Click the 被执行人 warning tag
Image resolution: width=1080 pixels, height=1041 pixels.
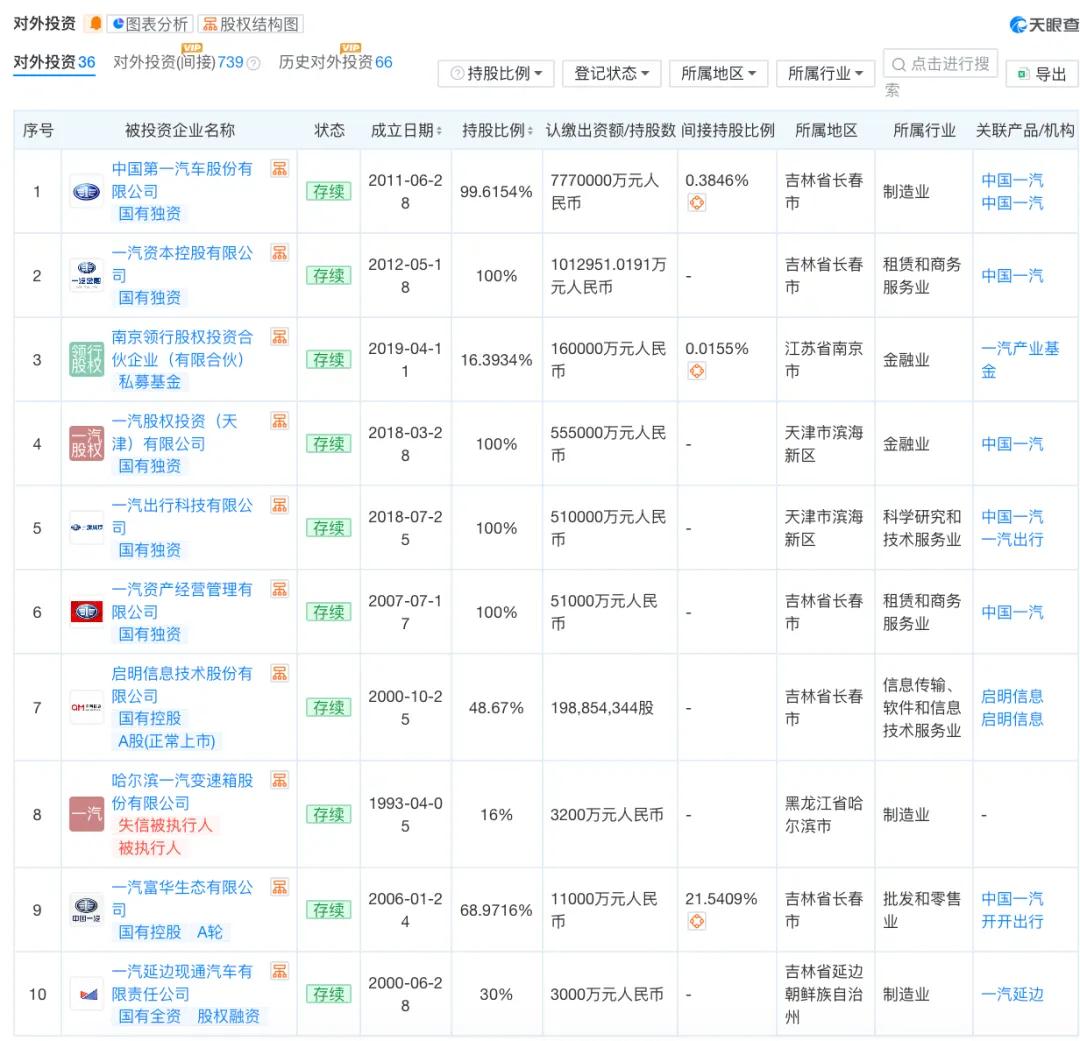tap(149, 848)
